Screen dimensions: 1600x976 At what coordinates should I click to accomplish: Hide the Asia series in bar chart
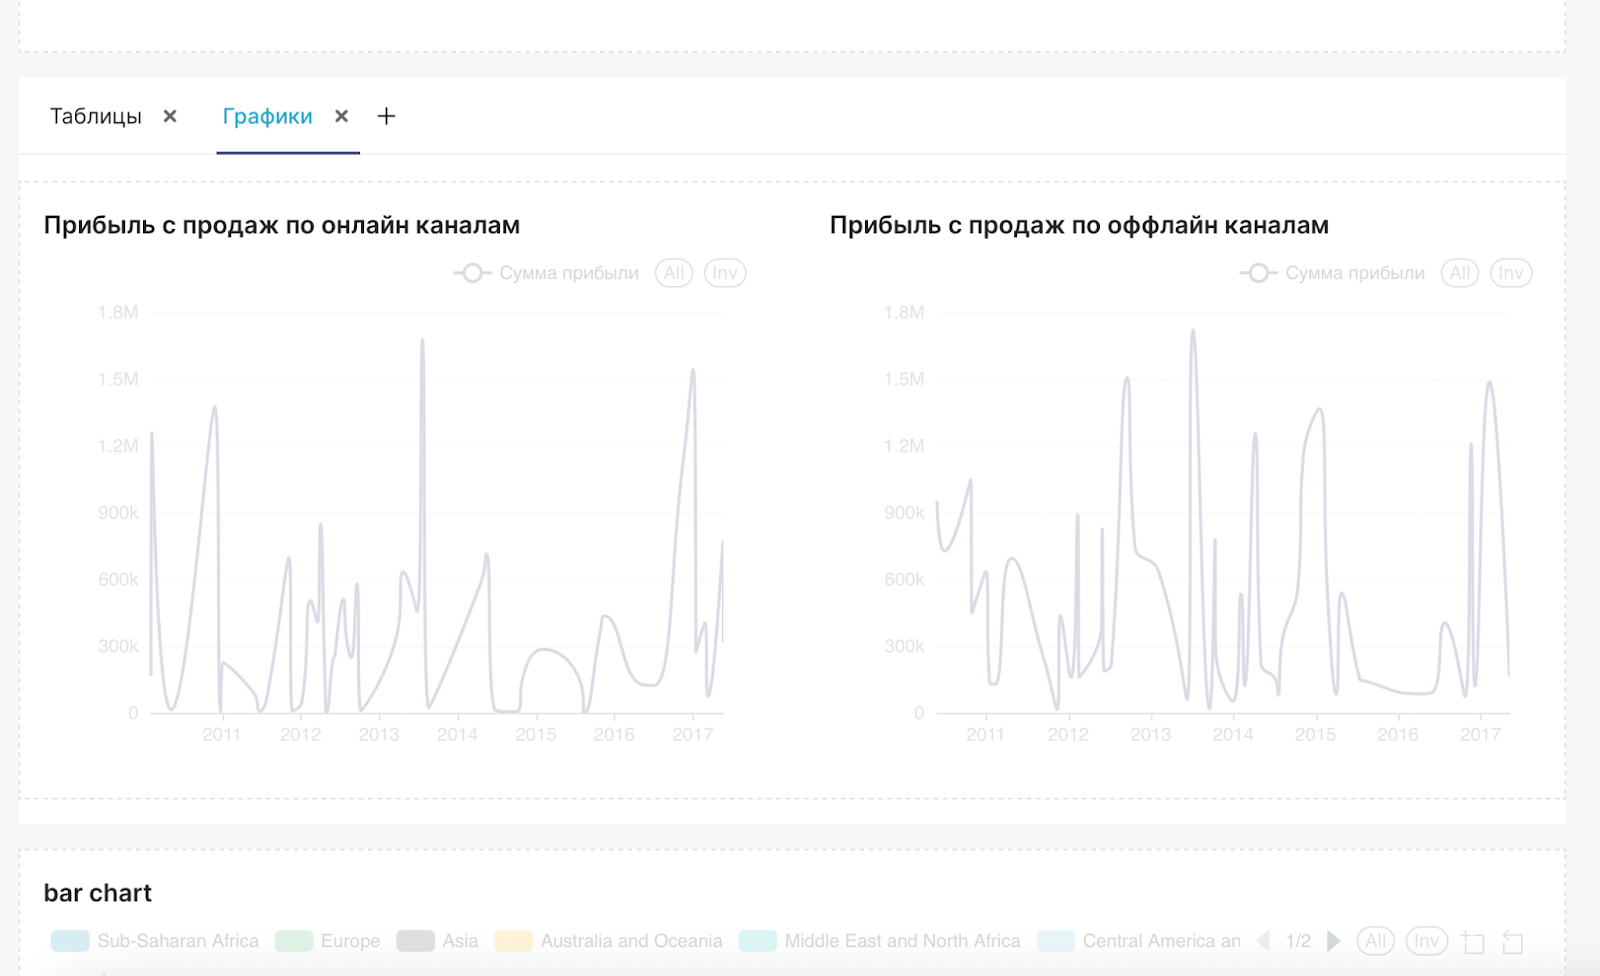coord(437,941)
